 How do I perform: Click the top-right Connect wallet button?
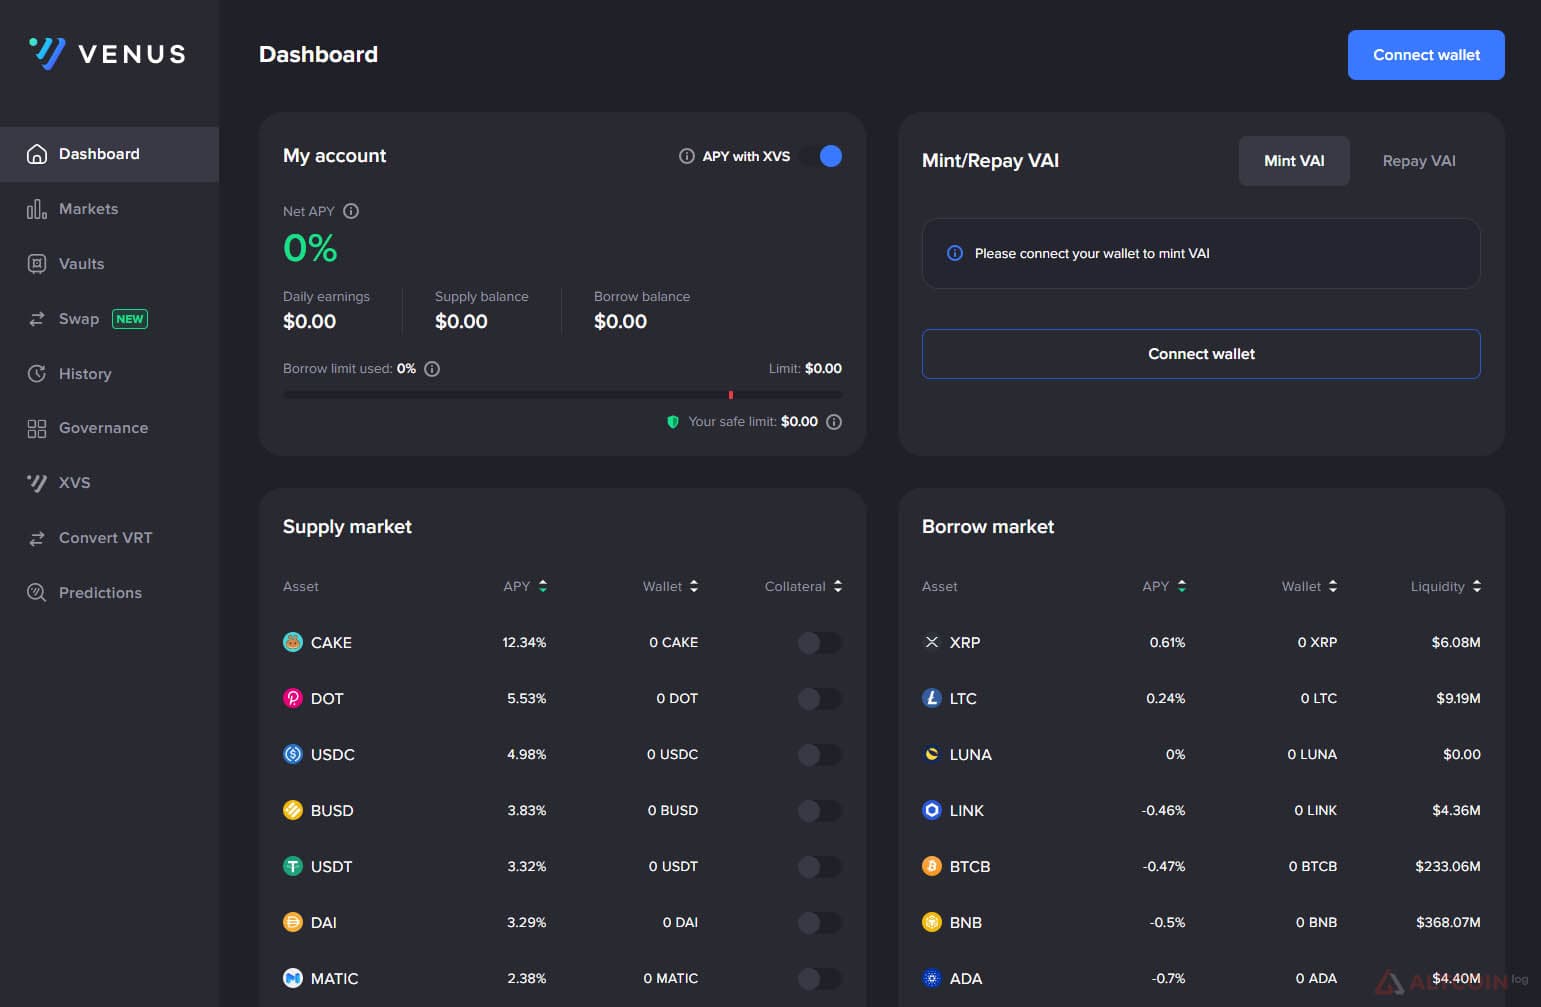click(x=1426, y=55)
